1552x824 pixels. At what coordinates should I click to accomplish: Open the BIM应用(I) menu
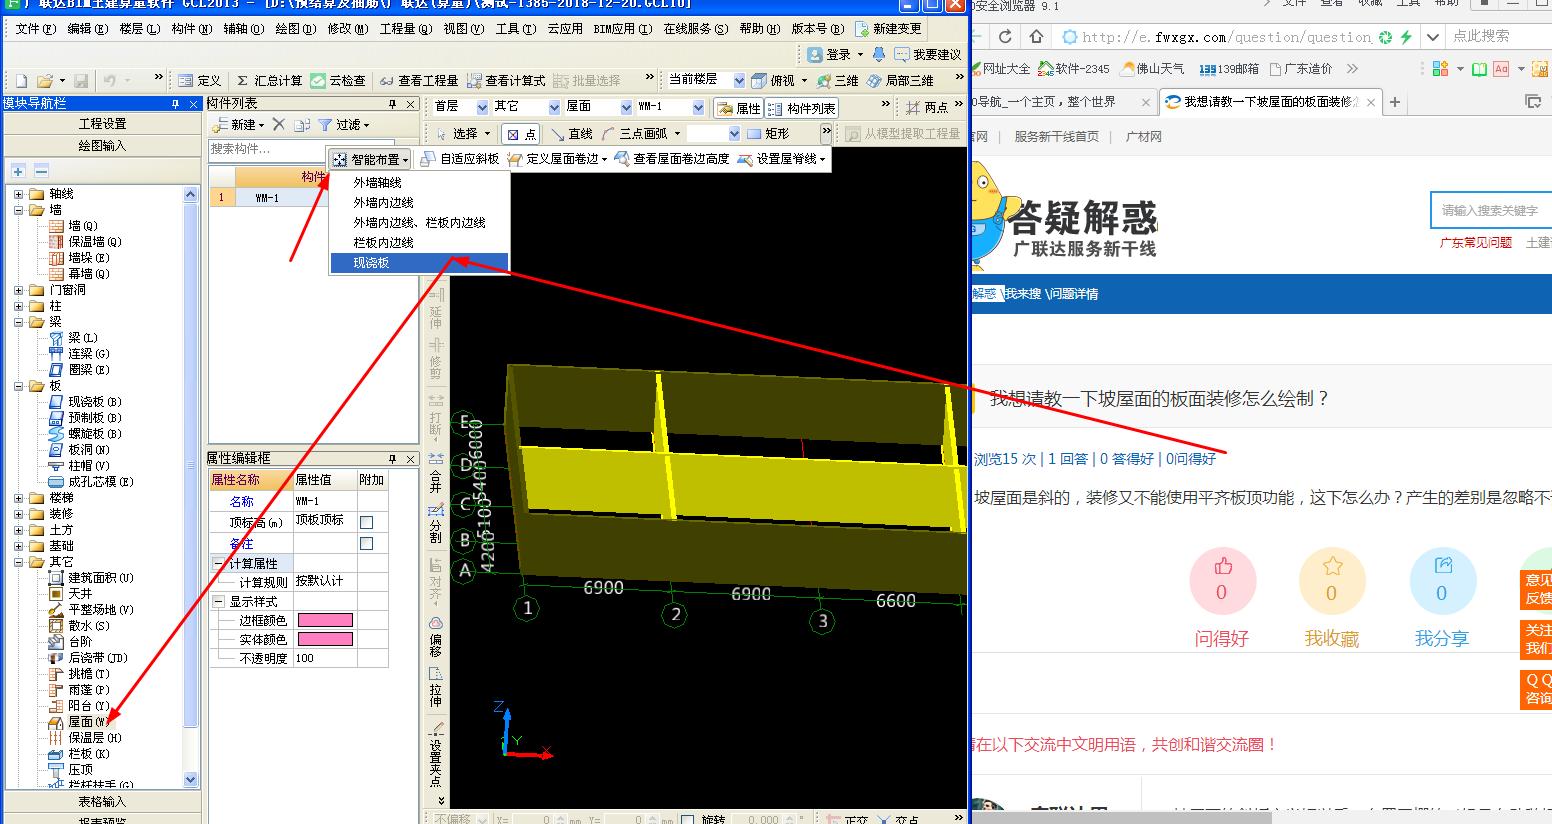621,29
